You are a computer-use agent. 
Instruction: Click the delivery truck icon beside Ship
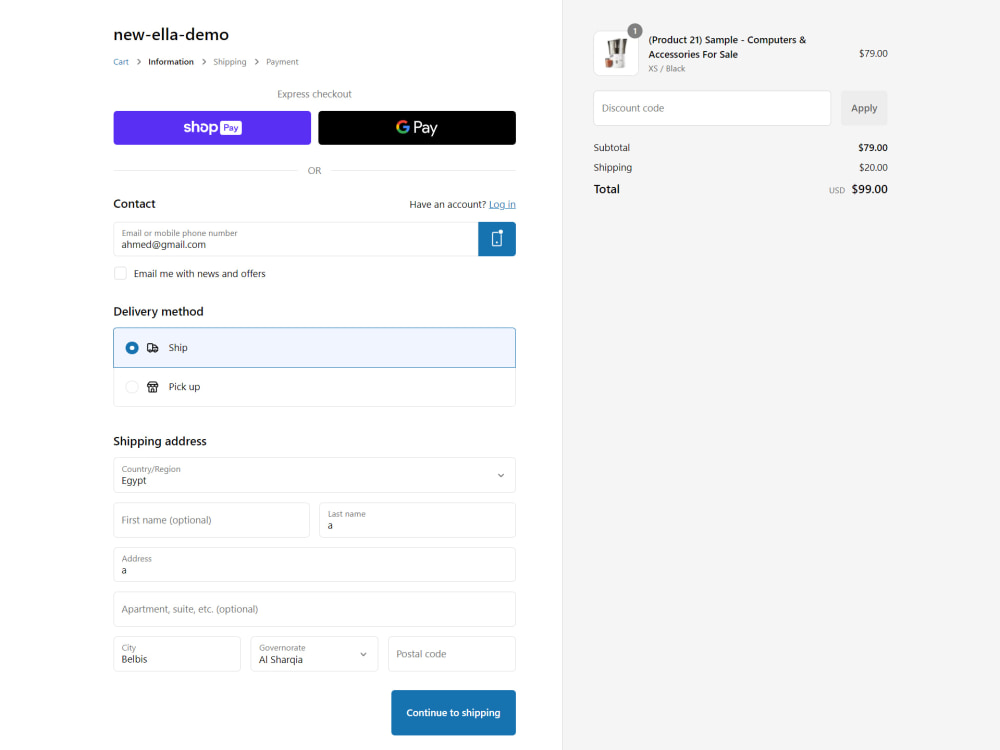pyautogui.click(x=152, y=347)
